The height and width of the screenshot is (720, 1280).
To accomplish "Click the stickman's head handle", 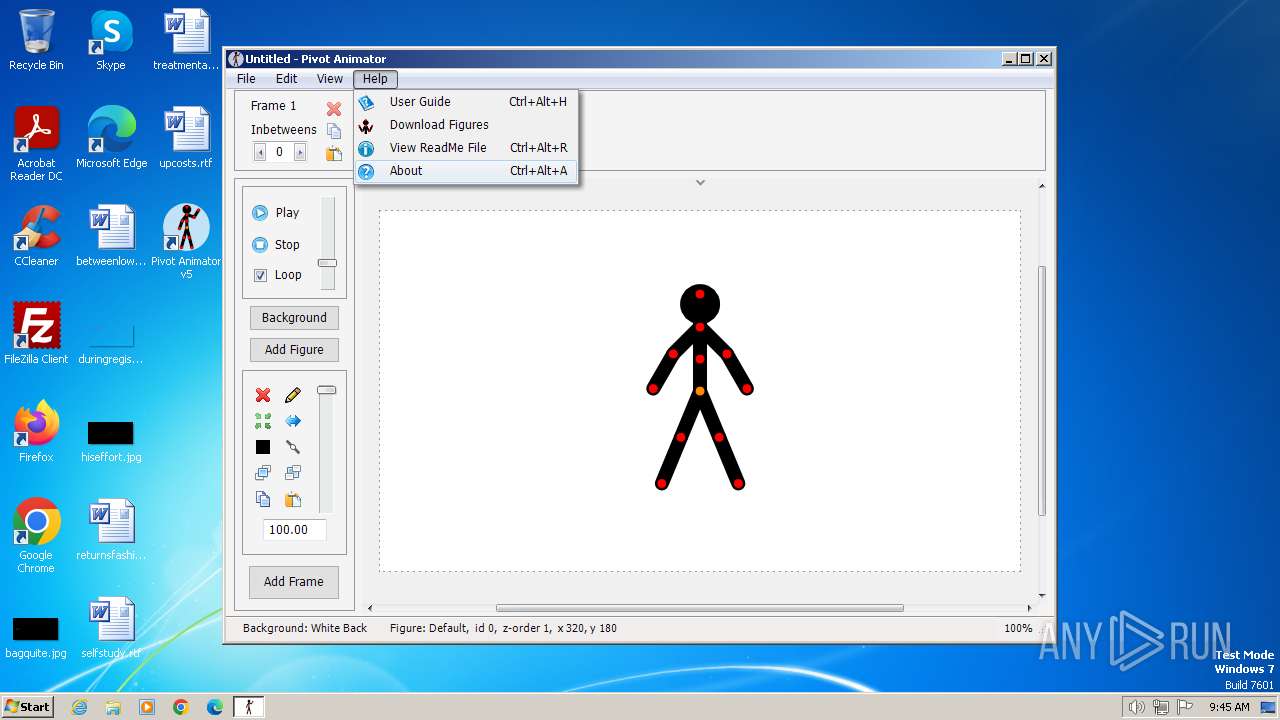I will 700,294.
